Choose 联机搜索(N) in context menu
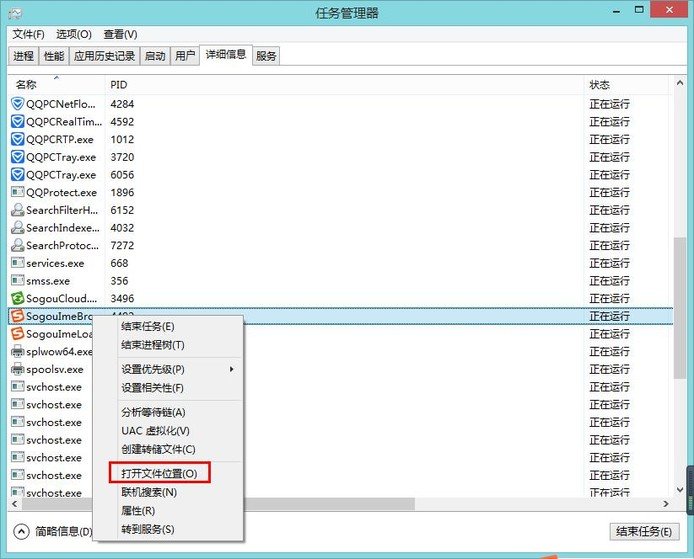 click(149, 492)
